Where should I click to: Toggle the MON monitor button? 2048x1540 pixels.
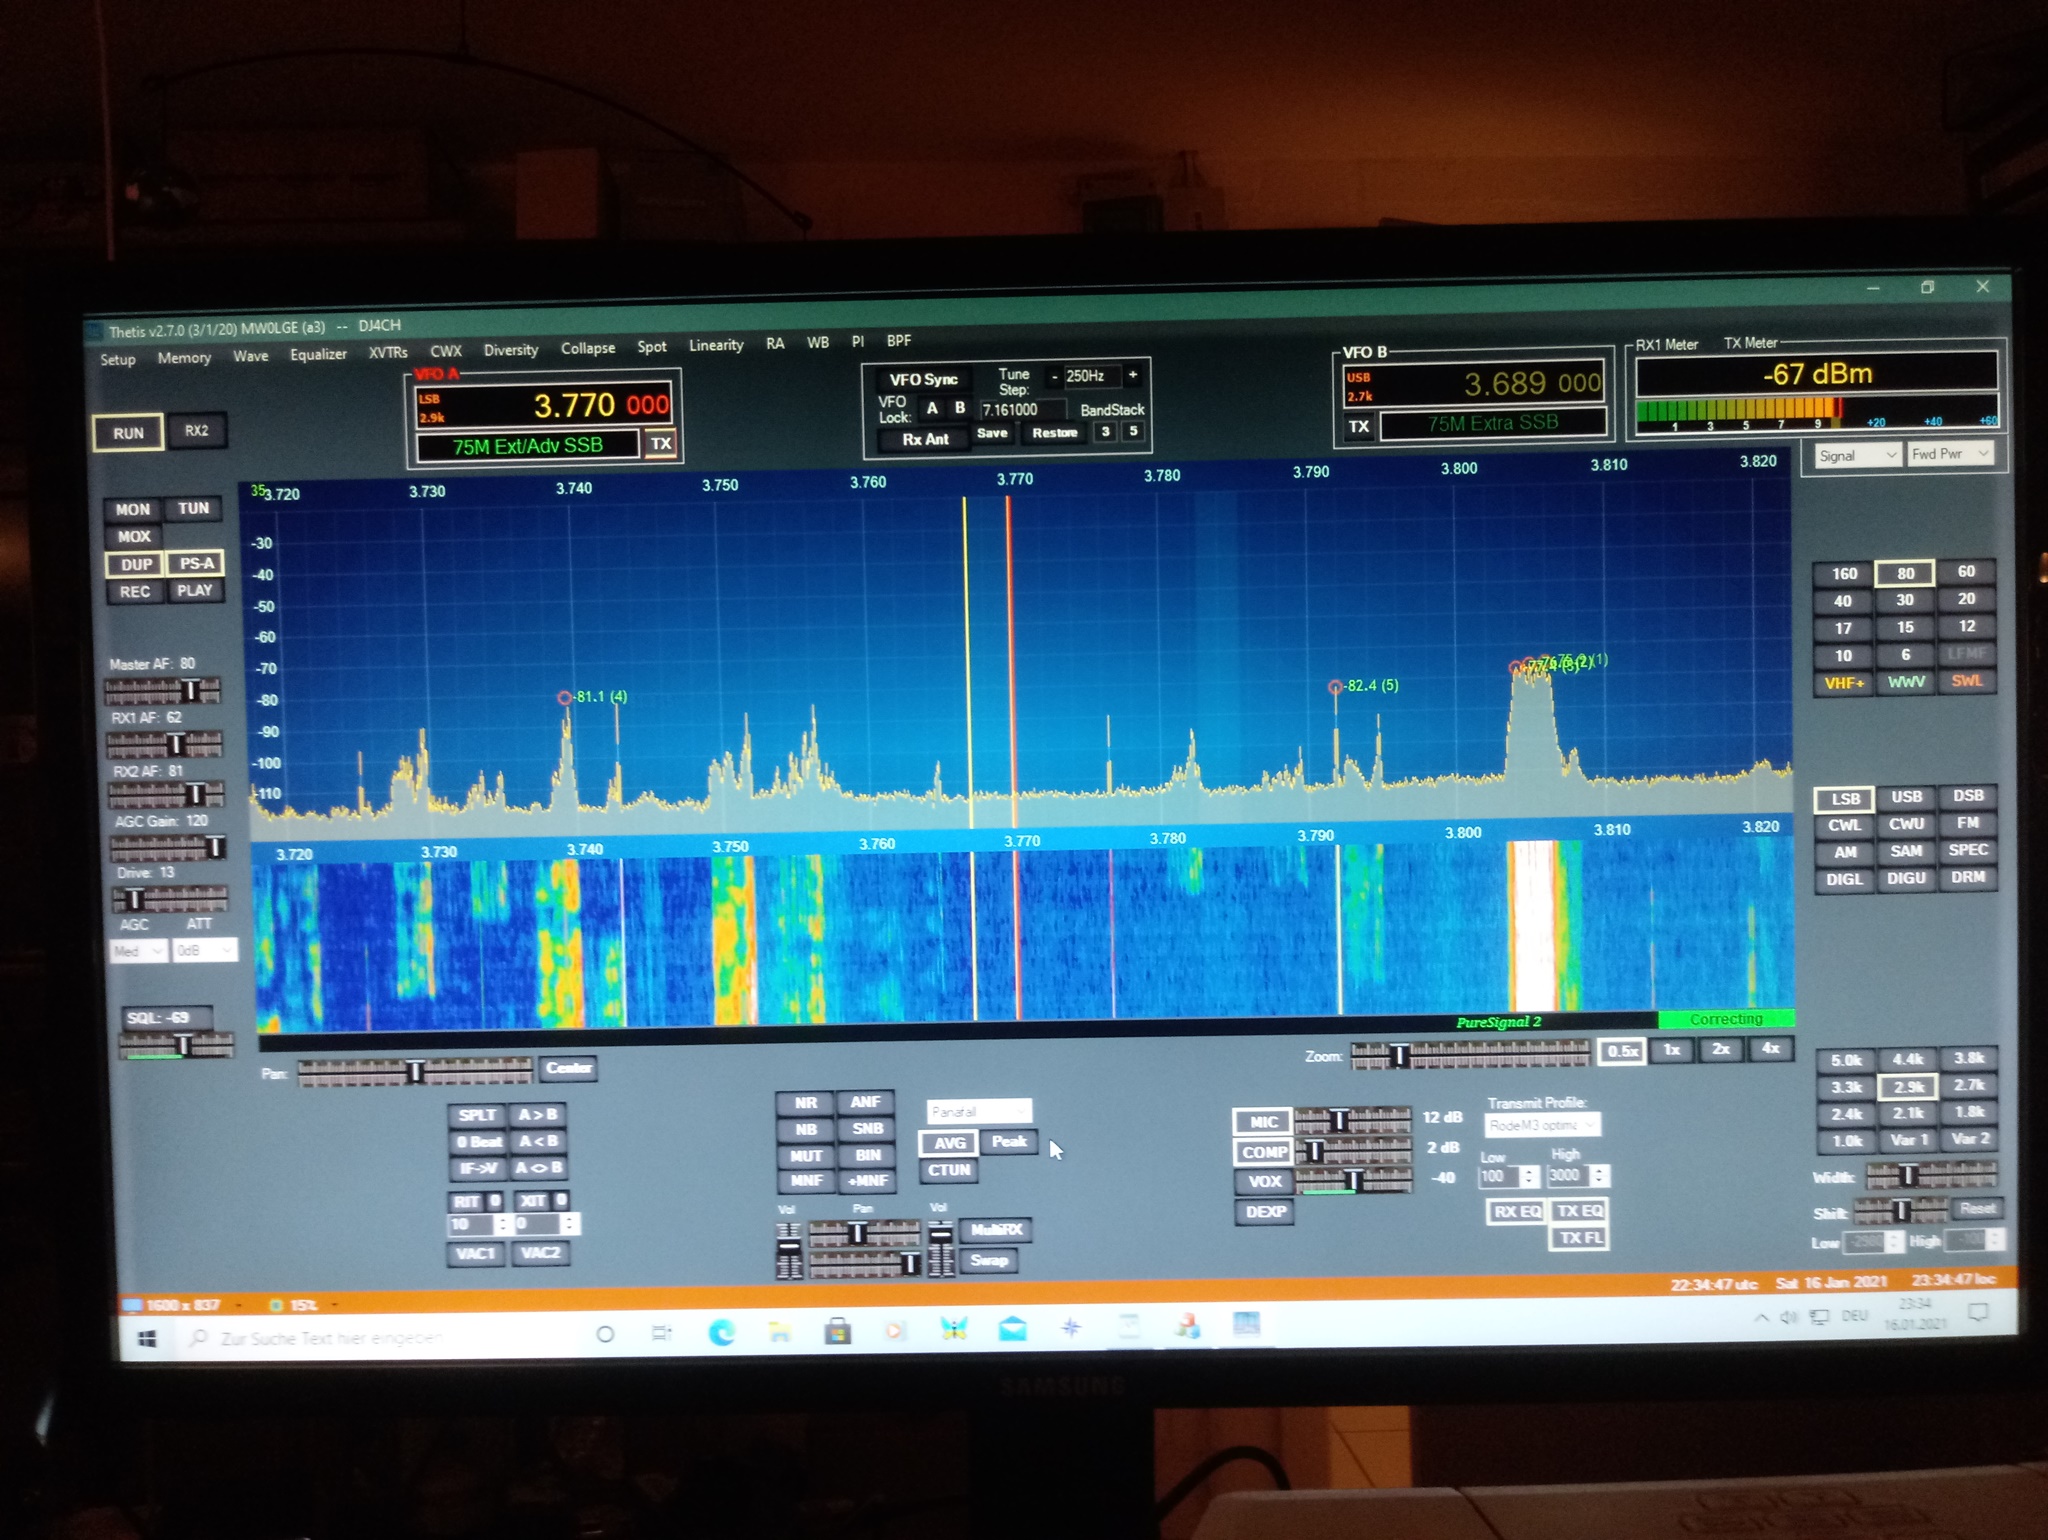[133, 509]
